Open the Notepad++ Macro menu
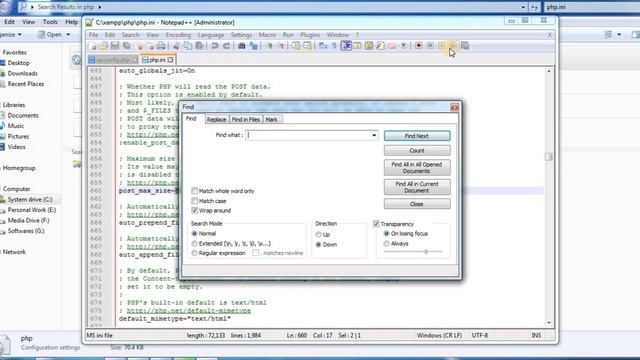The width and height of the screenshot is (640, 360). point(267,35)
